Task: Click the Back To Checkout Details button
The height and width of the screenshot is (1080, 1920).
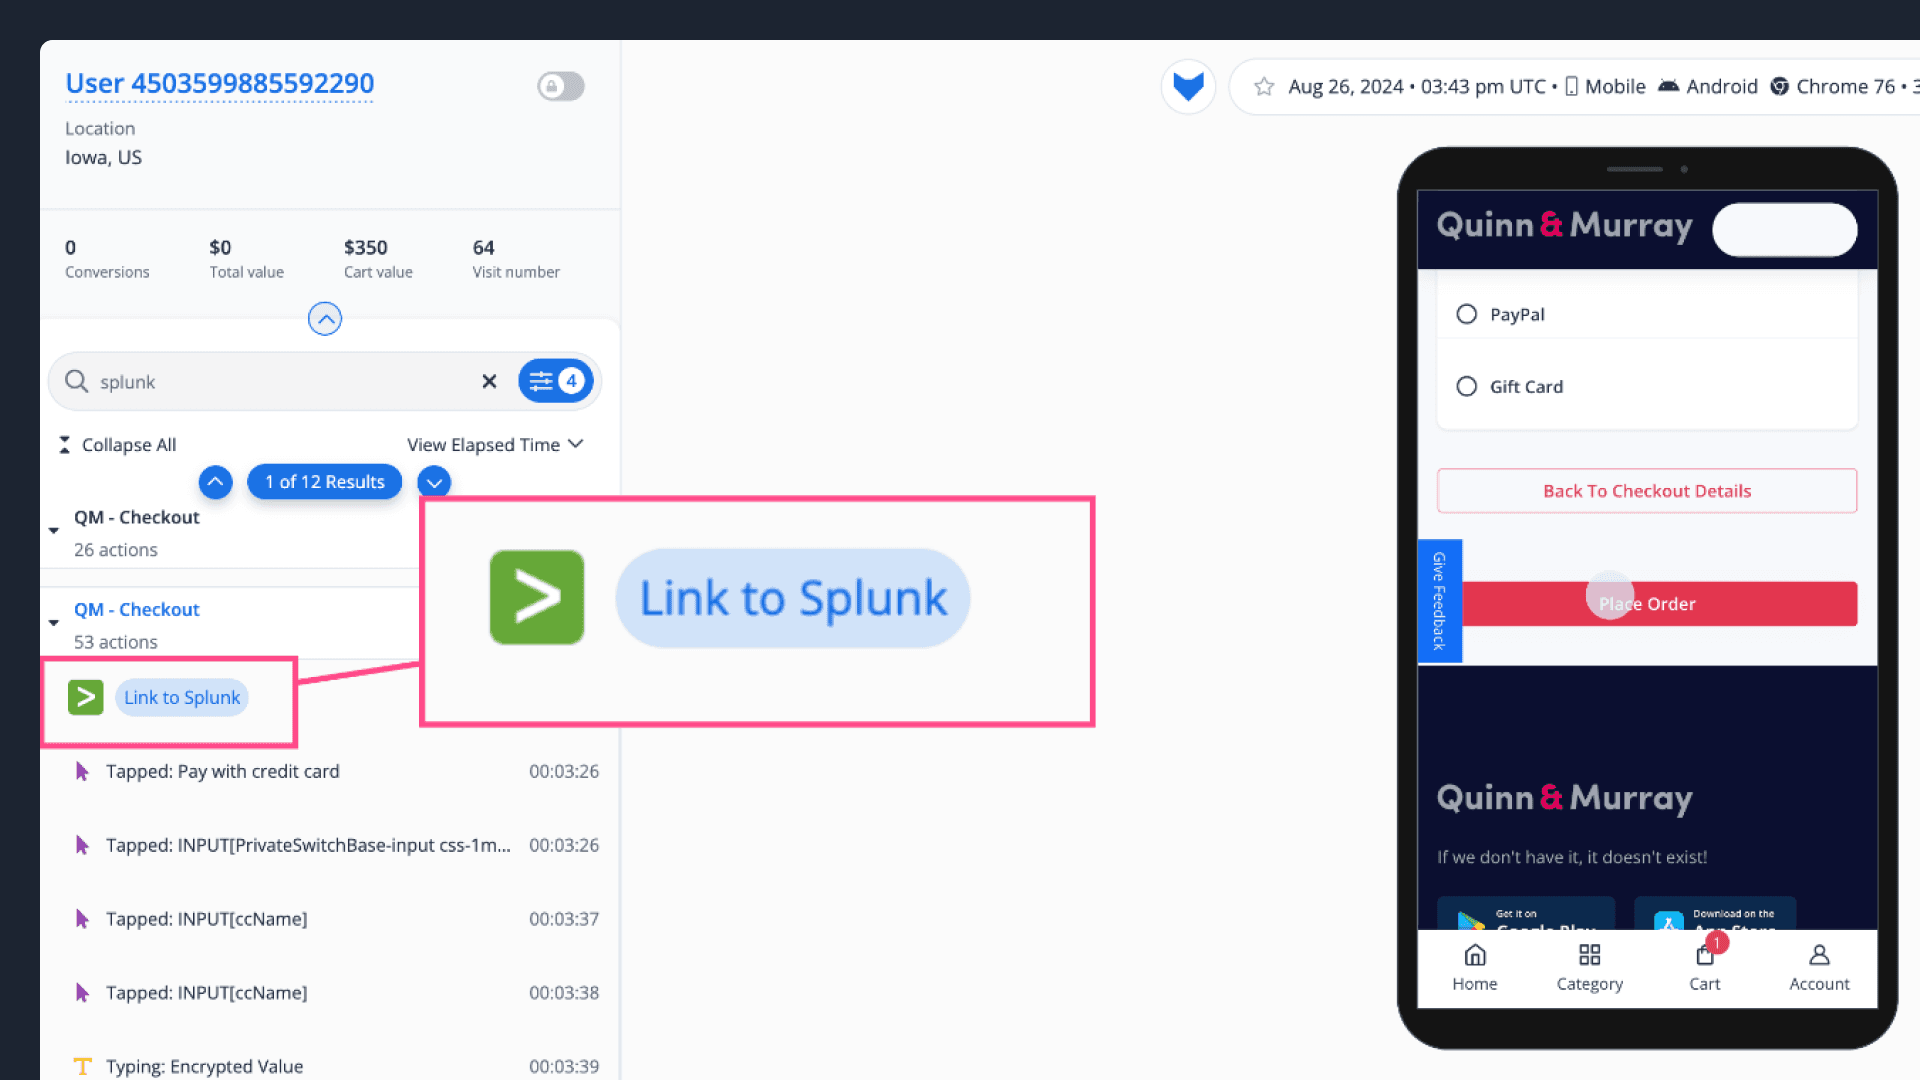Action: pos(1646,491)
